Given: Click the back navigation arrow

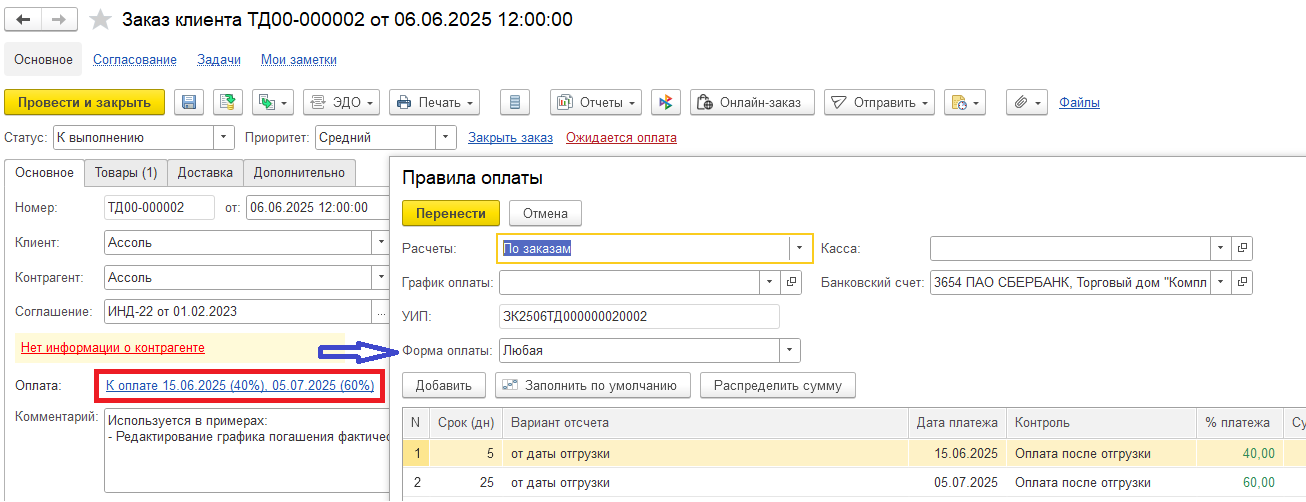Looking at the screenshot, I should [24, 20].
